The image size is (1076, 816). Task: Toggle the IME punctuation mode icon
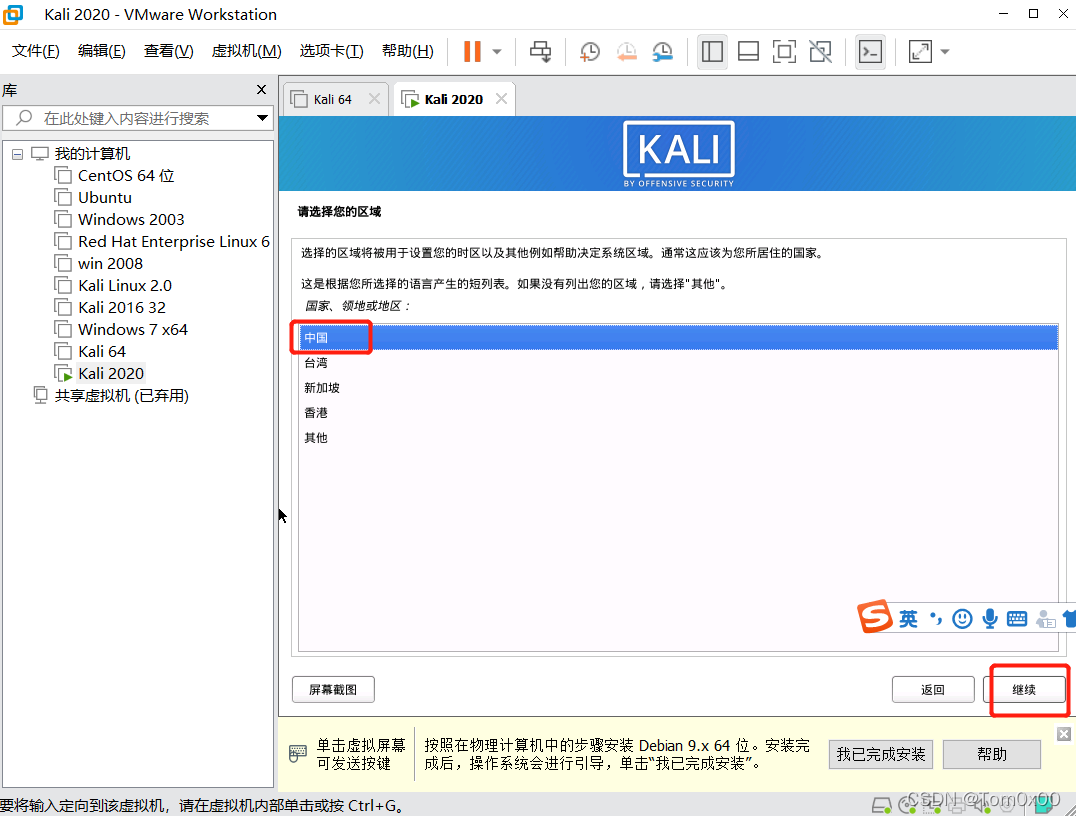tap(936, 619)
